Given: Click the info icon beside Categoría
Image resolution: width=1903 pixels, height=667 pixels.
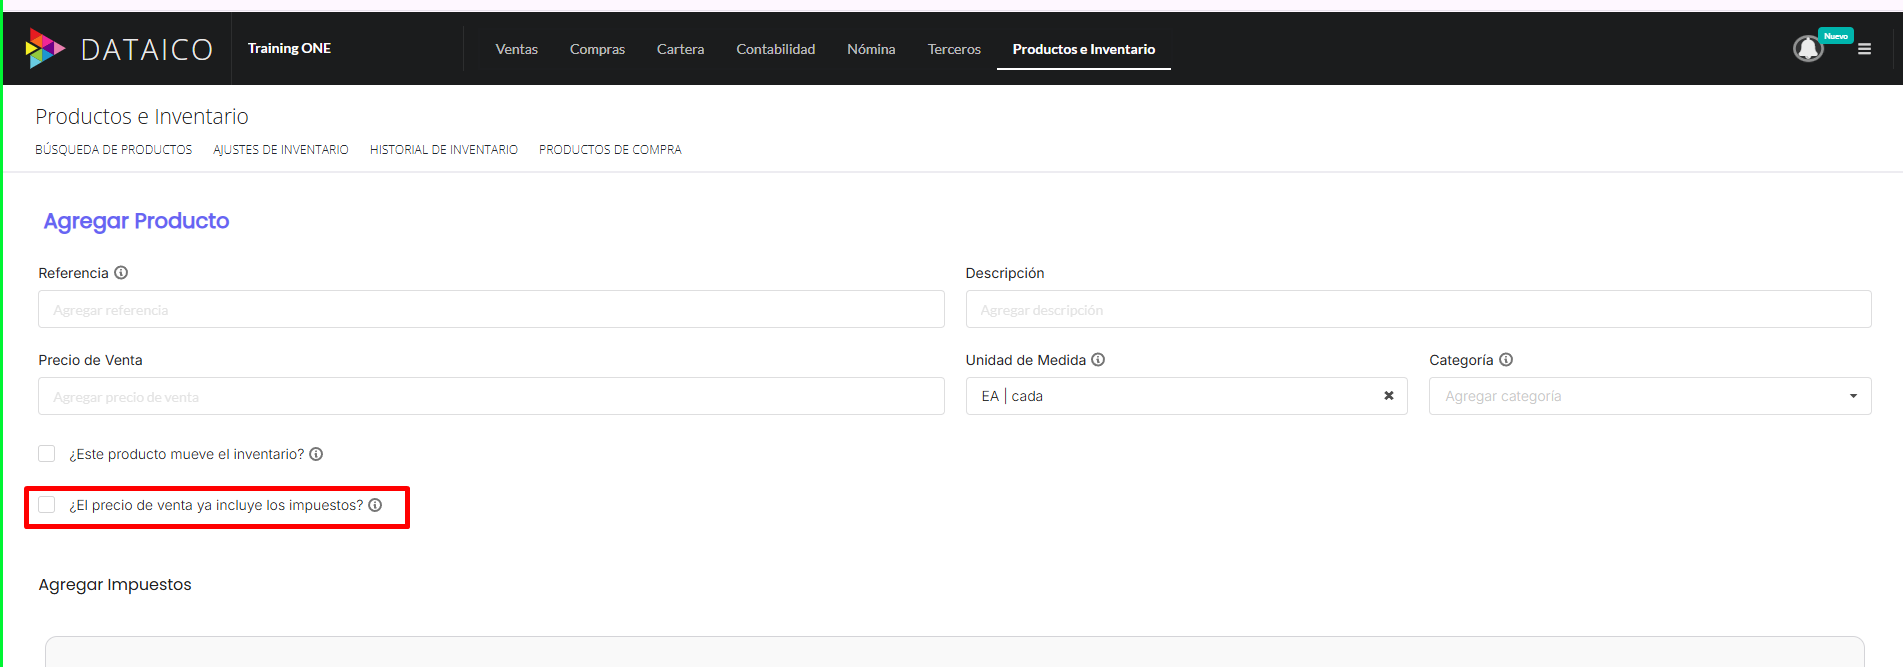Looking at the screenshot, I should 1506,360.
